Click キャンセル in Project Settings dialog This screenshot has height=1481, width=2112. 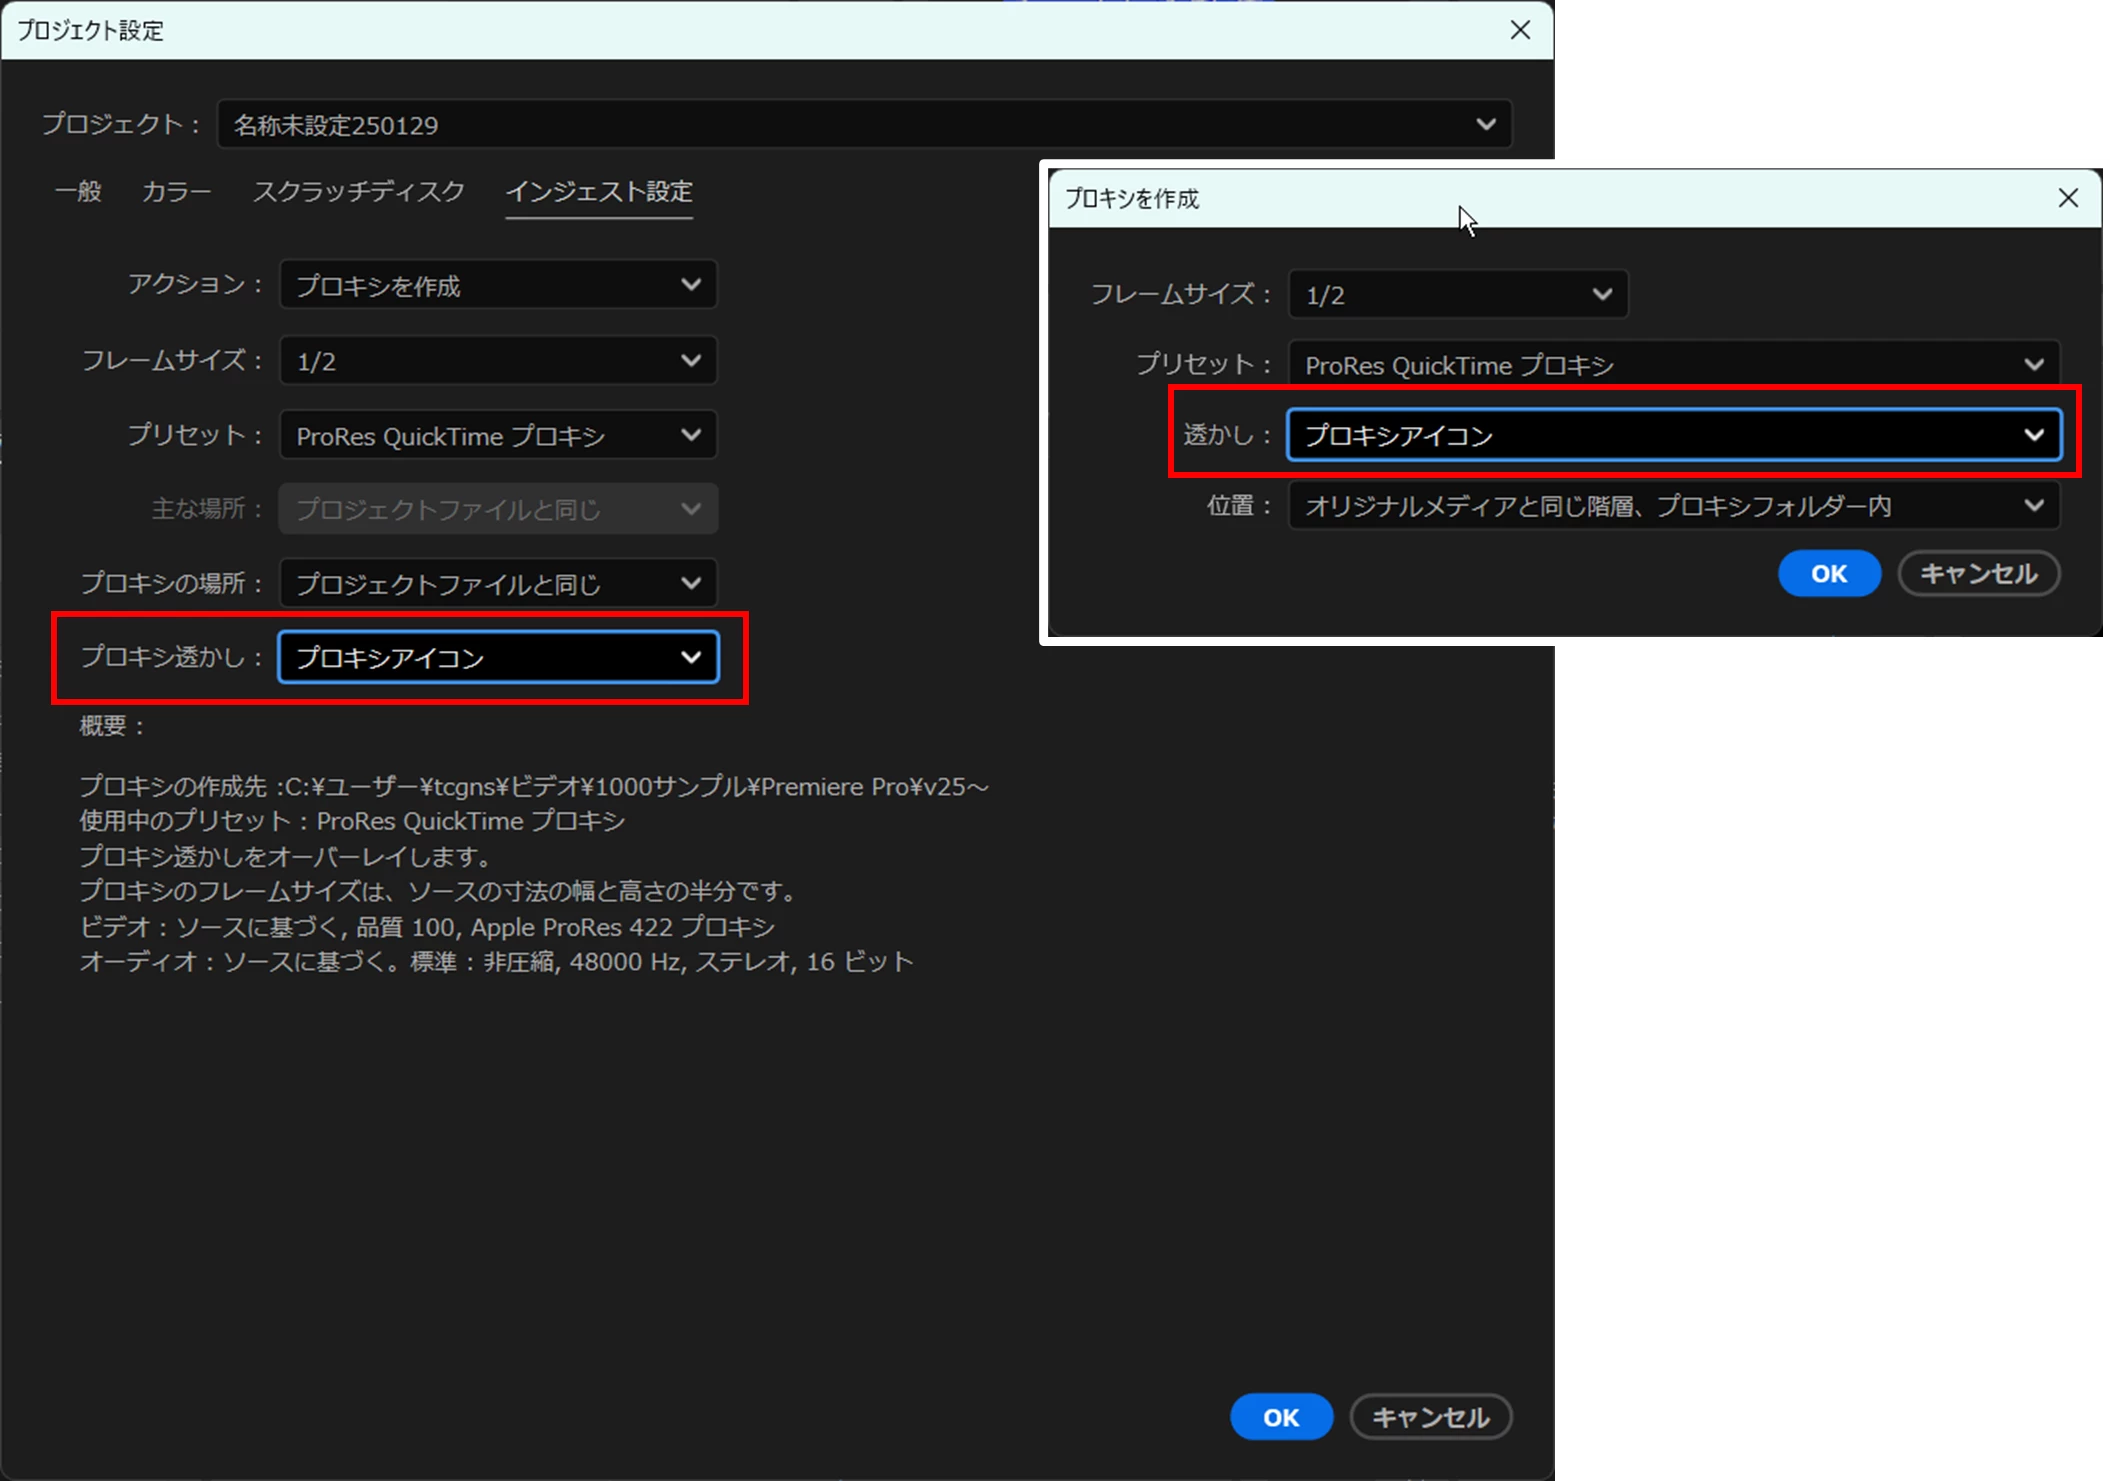point(1430,1417)
